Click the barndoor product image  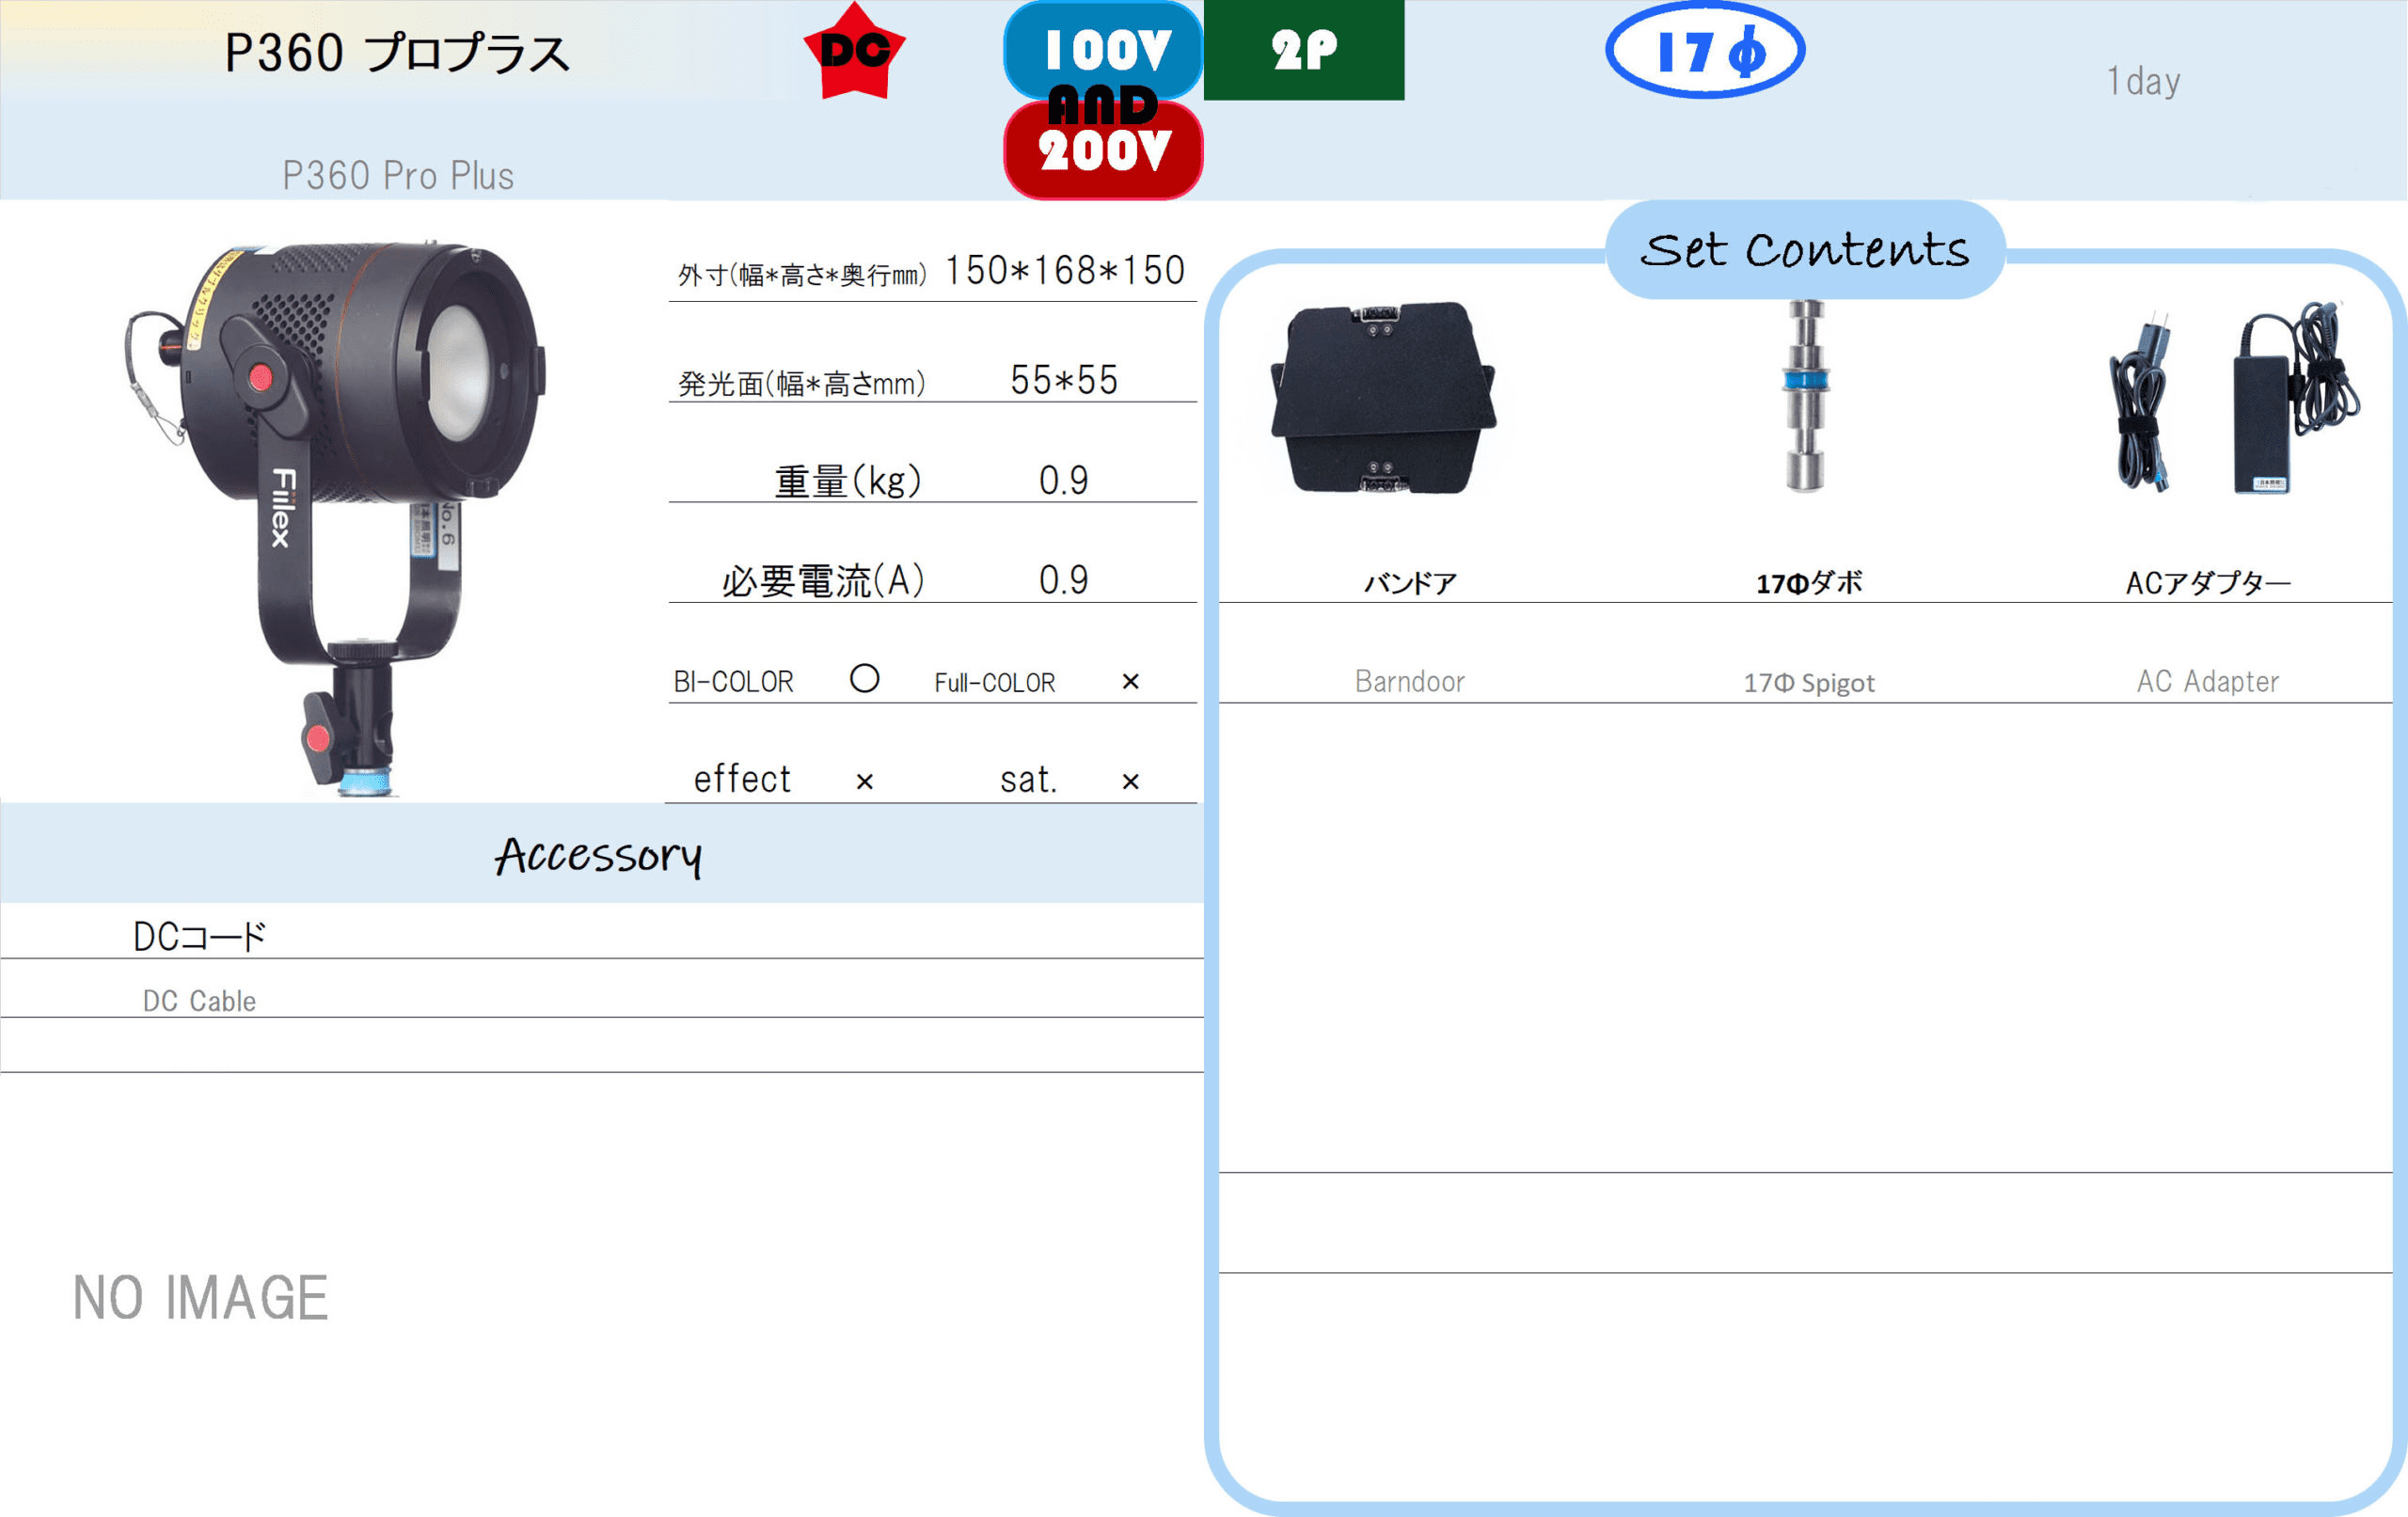1383,398
